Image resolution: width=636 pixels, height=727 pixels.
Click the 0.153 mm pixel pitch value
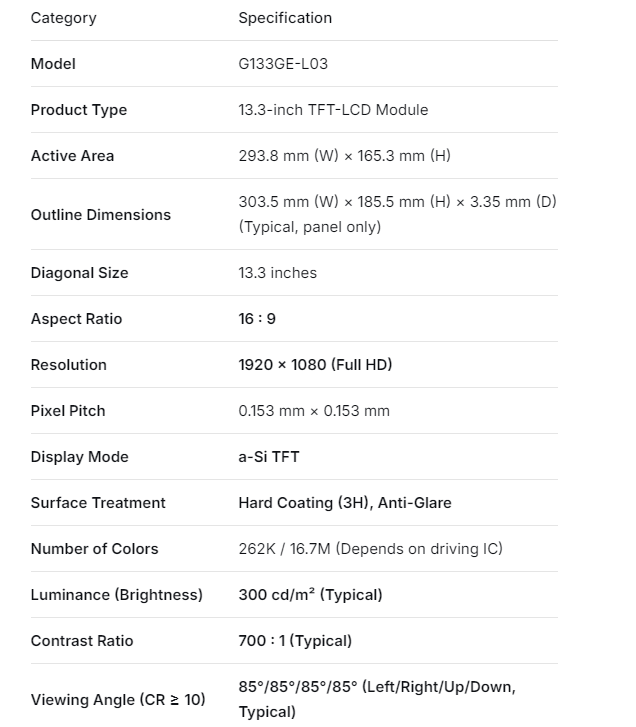(x=314, y=411)
